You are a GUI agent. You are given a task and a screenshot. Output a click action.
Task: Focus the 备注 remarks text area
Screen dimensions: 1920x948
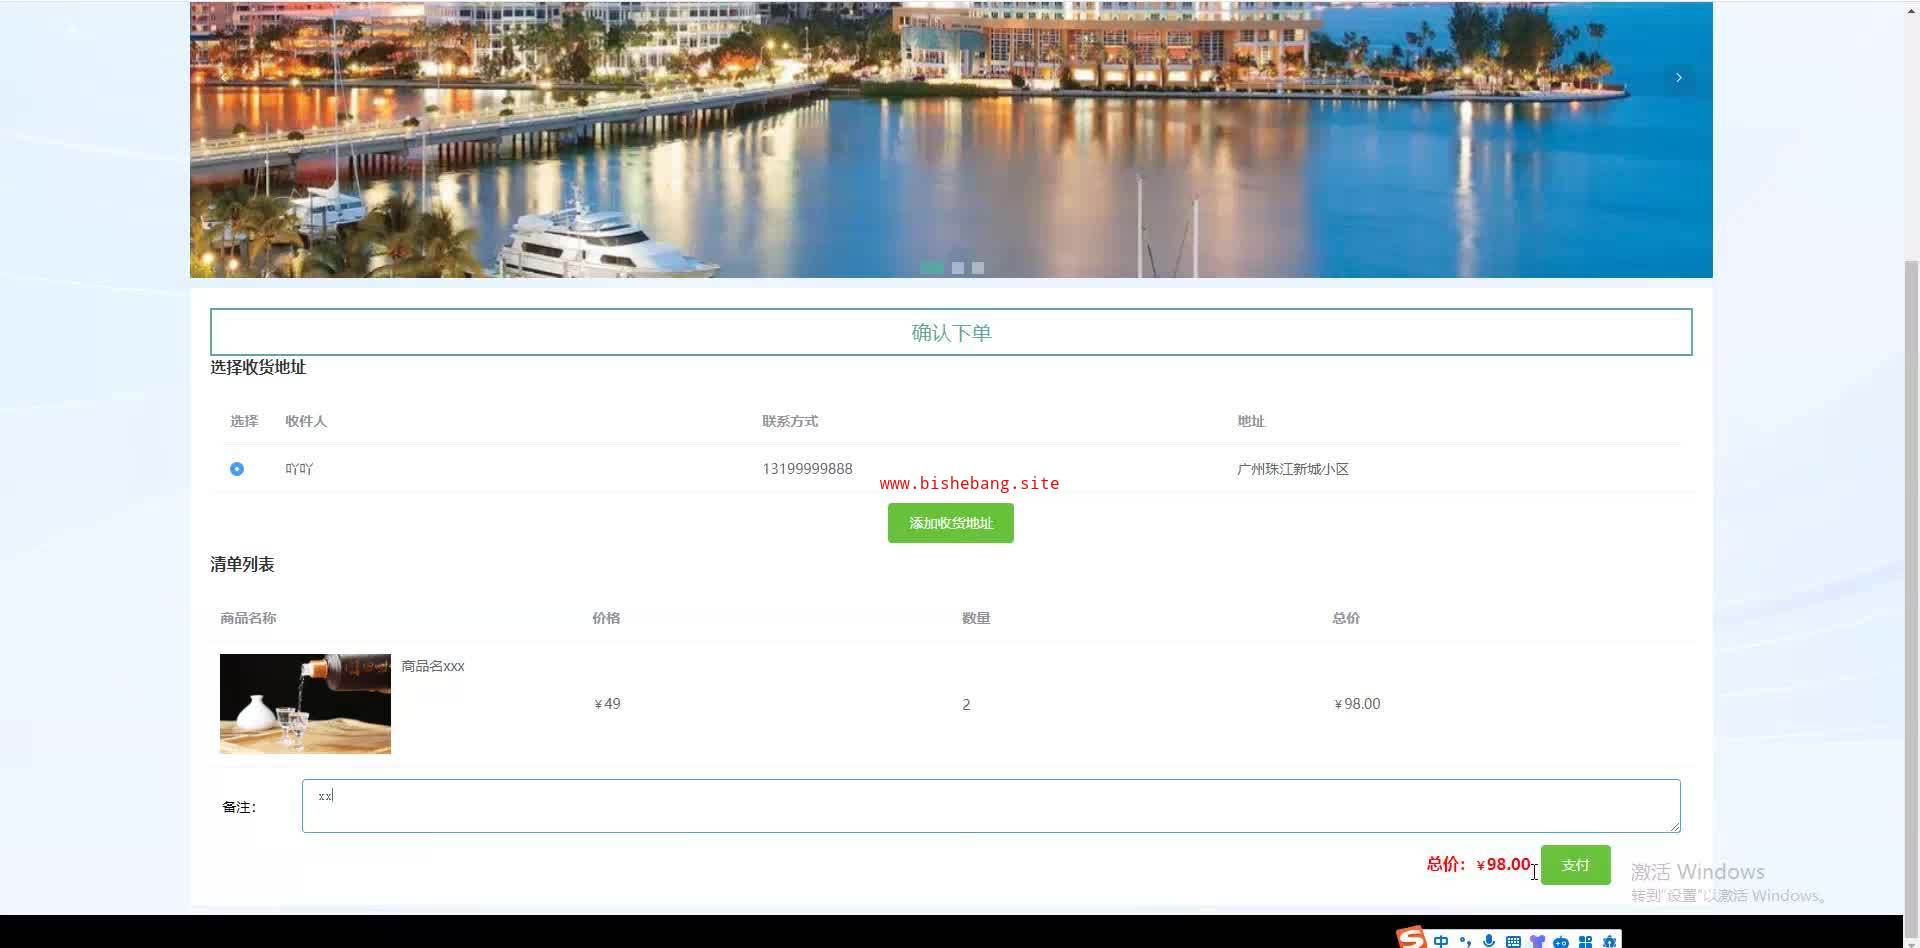(x=991, y=806)
